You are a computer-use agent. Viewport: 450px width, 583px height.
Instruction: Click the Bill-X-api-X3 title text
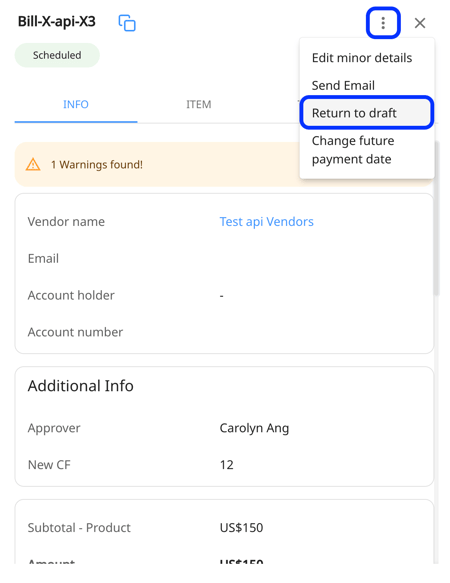click(x=57, y=22)
